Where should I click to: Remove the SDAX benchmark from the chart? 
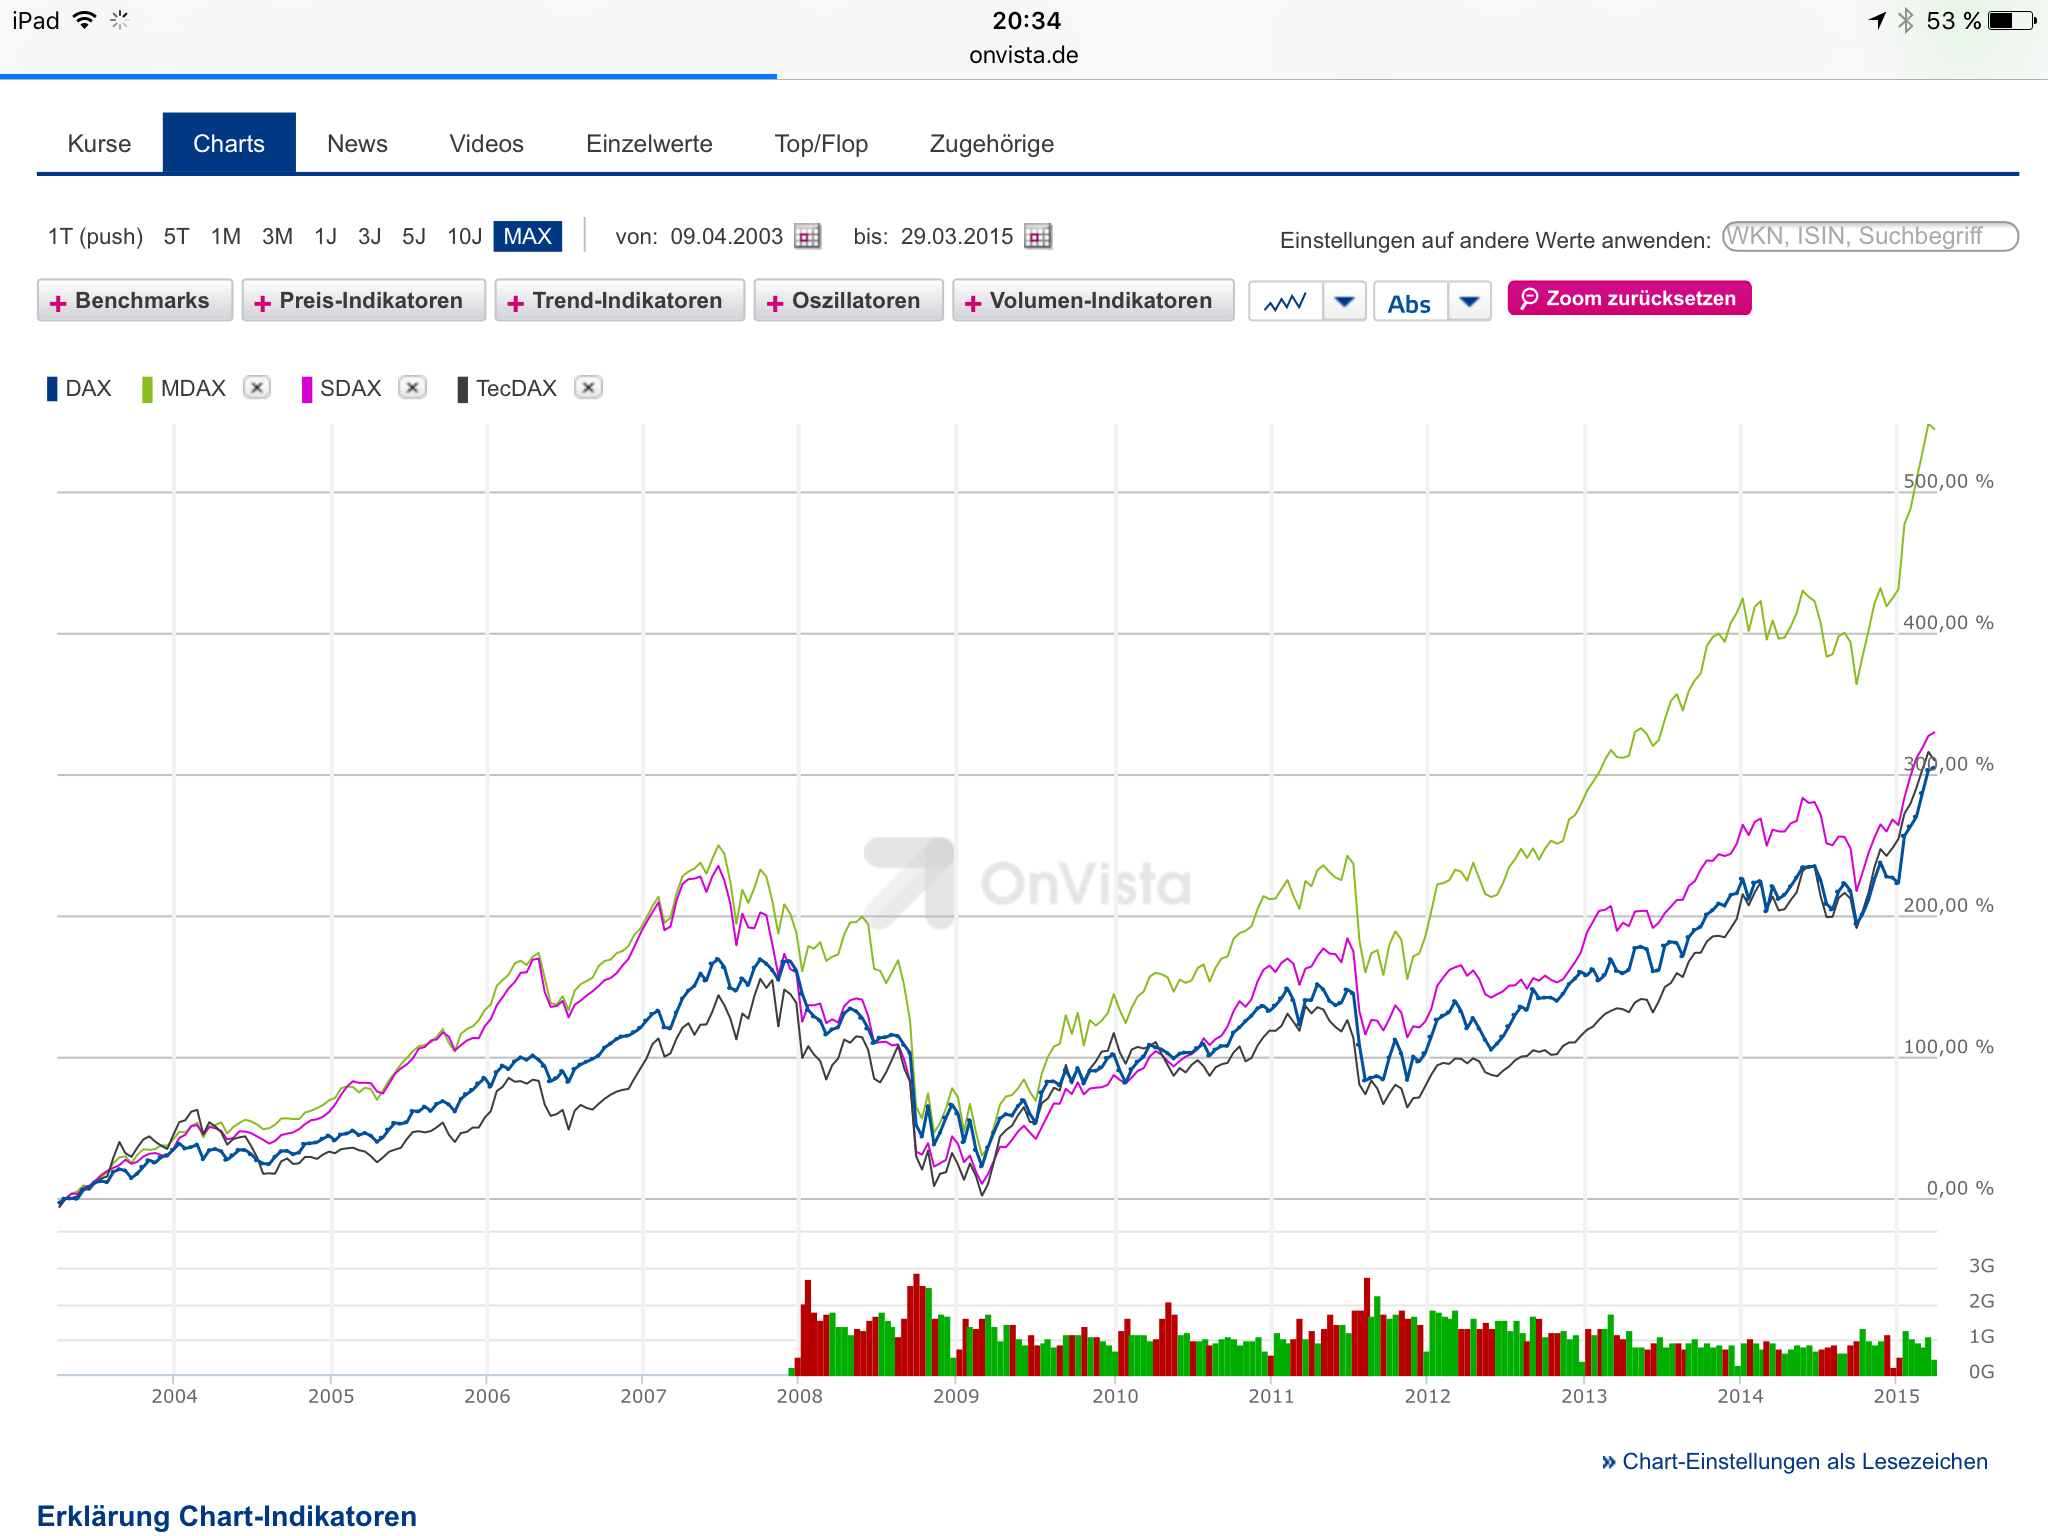point(412,388)
